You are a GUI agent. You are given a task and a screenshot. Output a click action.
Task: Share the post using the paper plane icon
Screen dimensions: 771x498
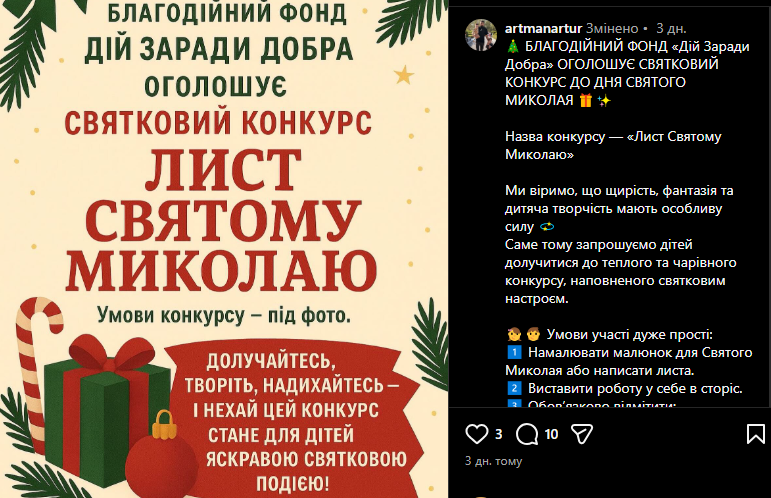[582, 434]
